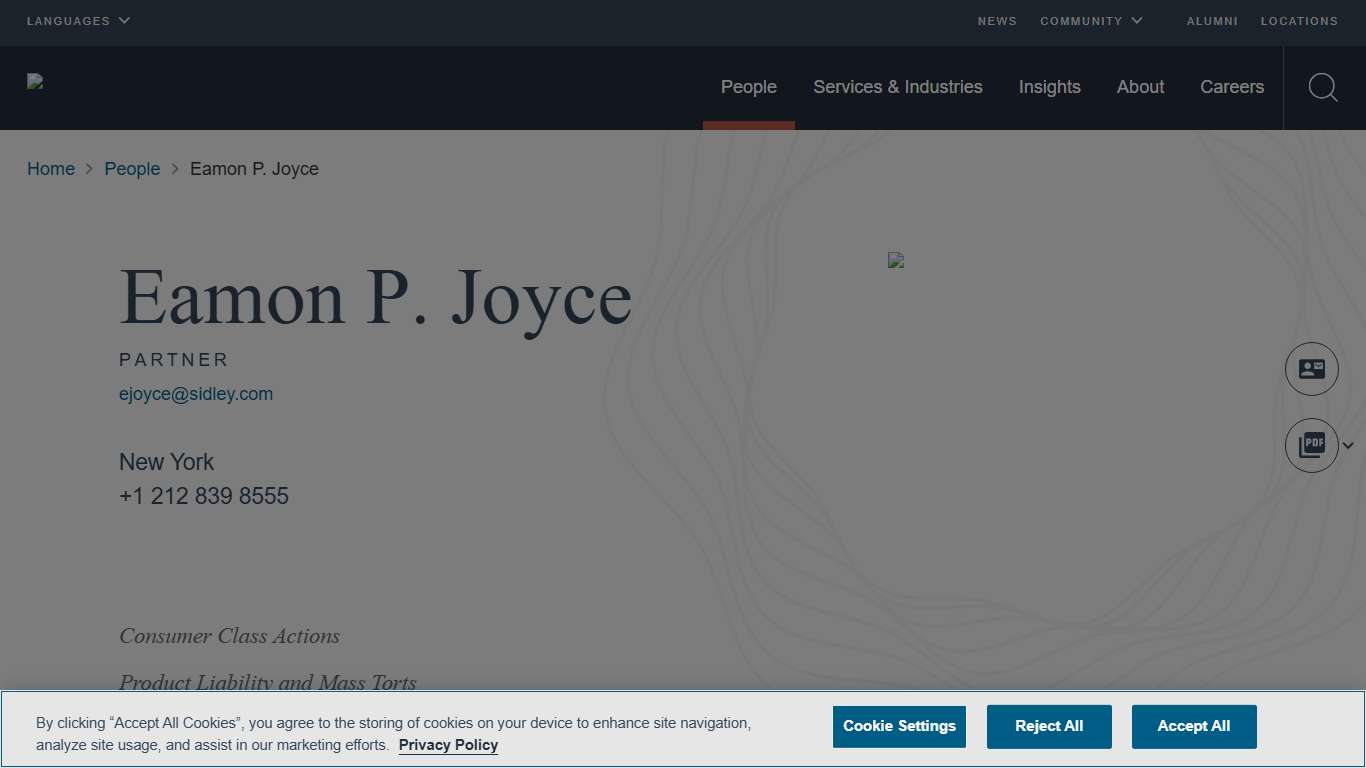Image resolution: width=1366 pixels, height=768 pixels.
Task: View the Privacy Policy
Action: click(x=448, y=745)
